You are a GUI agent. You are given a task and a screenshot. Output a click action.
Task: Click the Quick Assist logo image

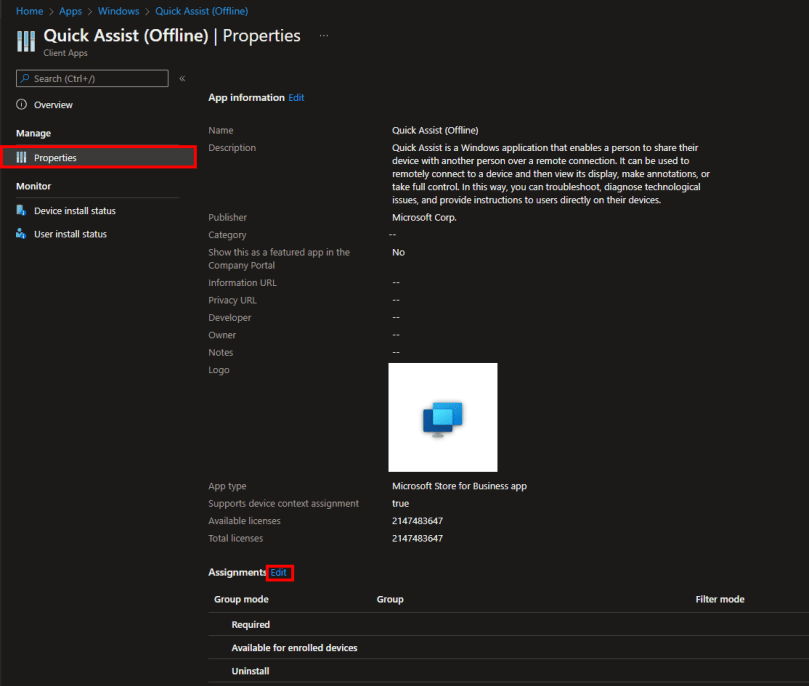[x=442, y=417]
